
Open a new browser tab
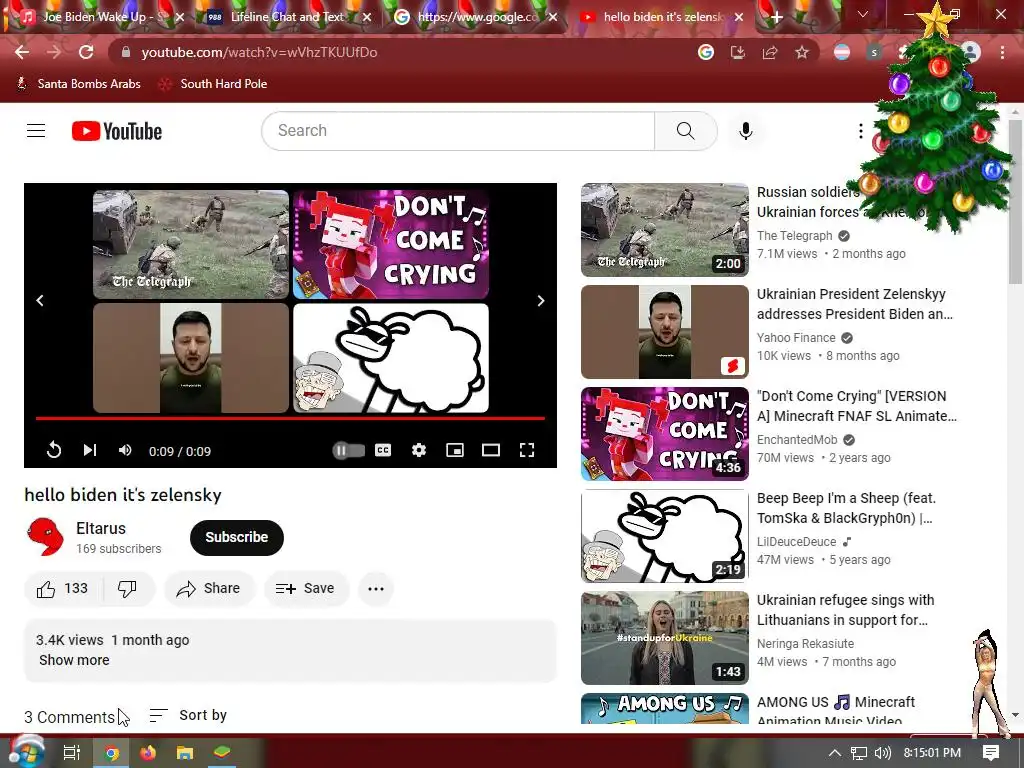click(x=776, y=18)
